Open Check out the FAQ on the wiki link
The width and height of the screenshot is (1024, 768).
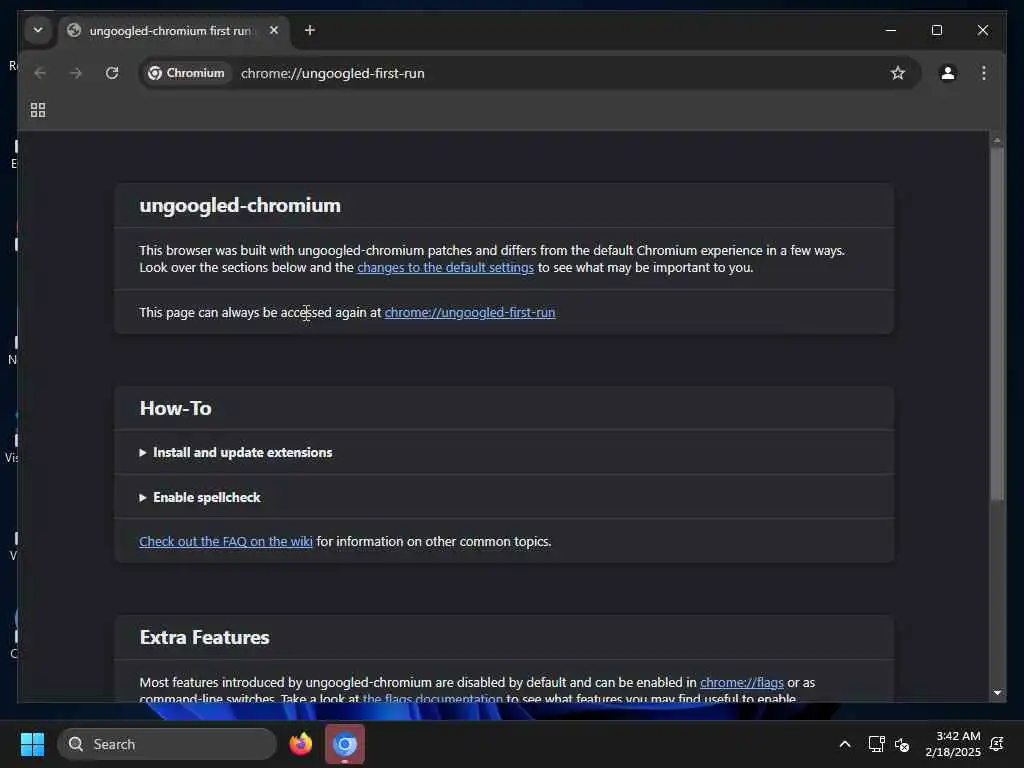[x=226, y=542]
